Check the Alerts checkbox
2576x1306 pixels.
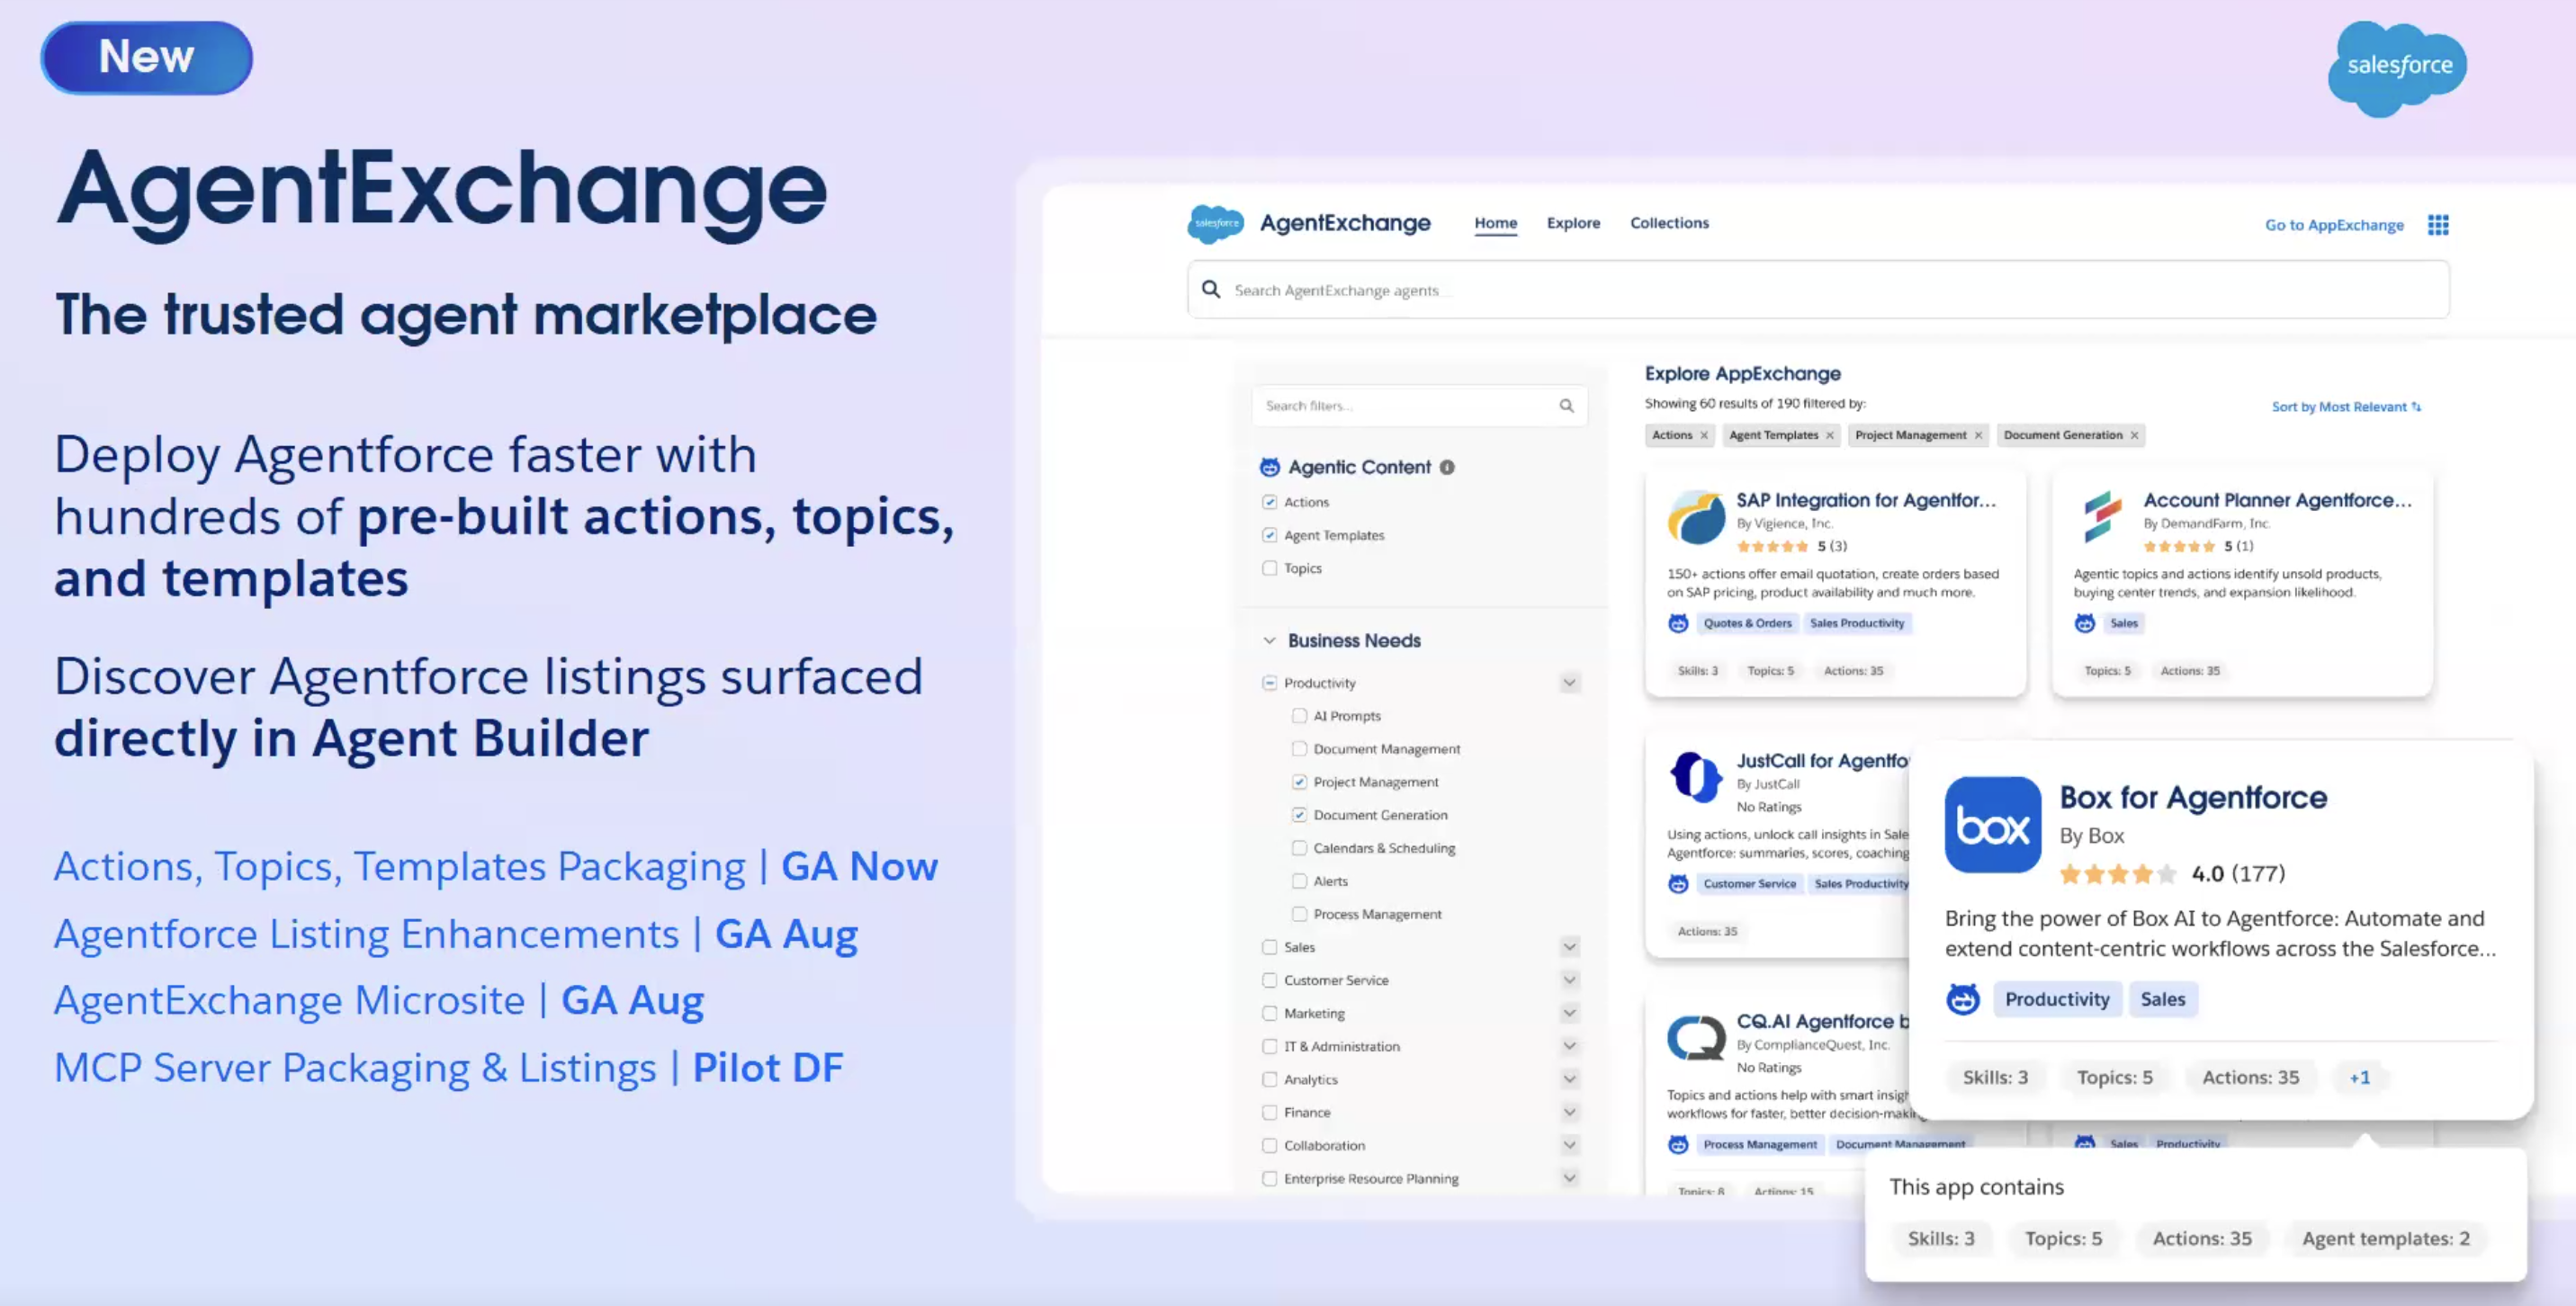point(1299,881)
